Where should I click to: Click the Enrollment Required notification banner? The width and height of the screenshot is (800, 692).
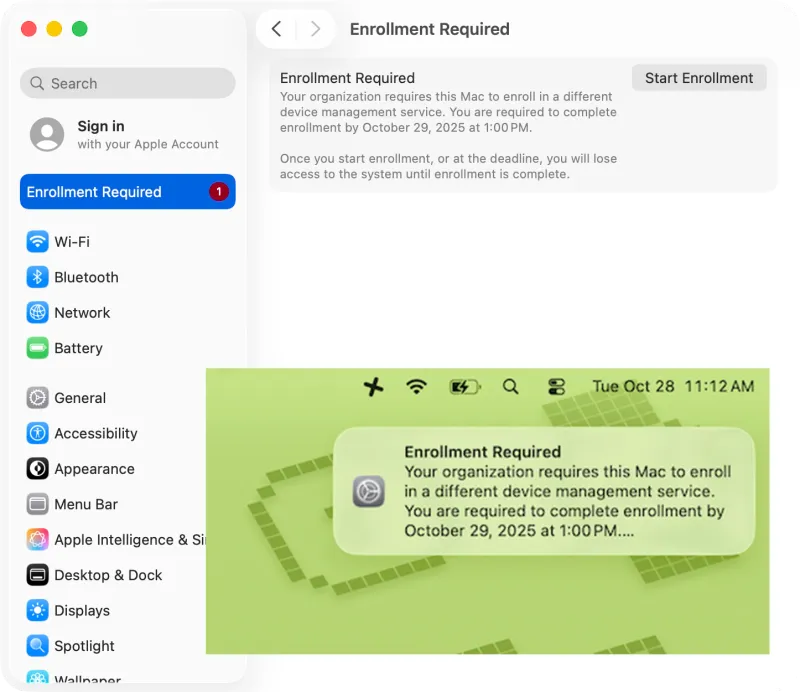pyautogui.click(x=545, y=491)
